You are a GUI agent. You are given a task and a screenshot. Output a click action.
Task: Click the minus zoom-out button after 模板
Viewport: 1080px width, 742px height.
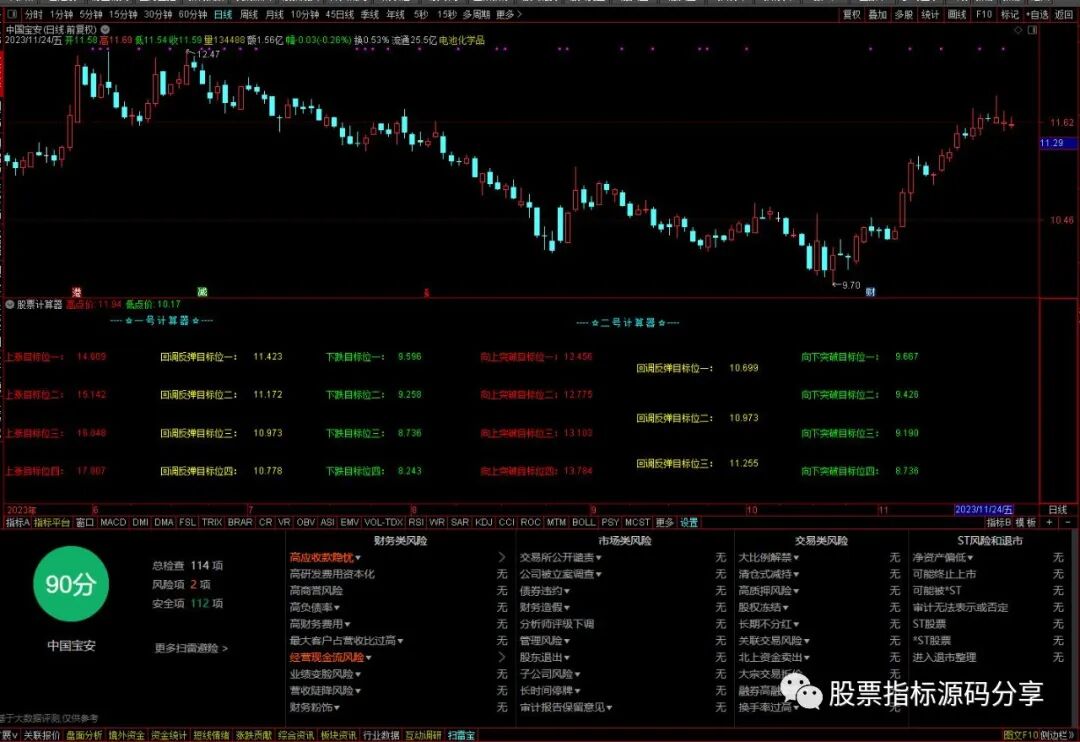pyautogui.click(x=1068, y=523)
